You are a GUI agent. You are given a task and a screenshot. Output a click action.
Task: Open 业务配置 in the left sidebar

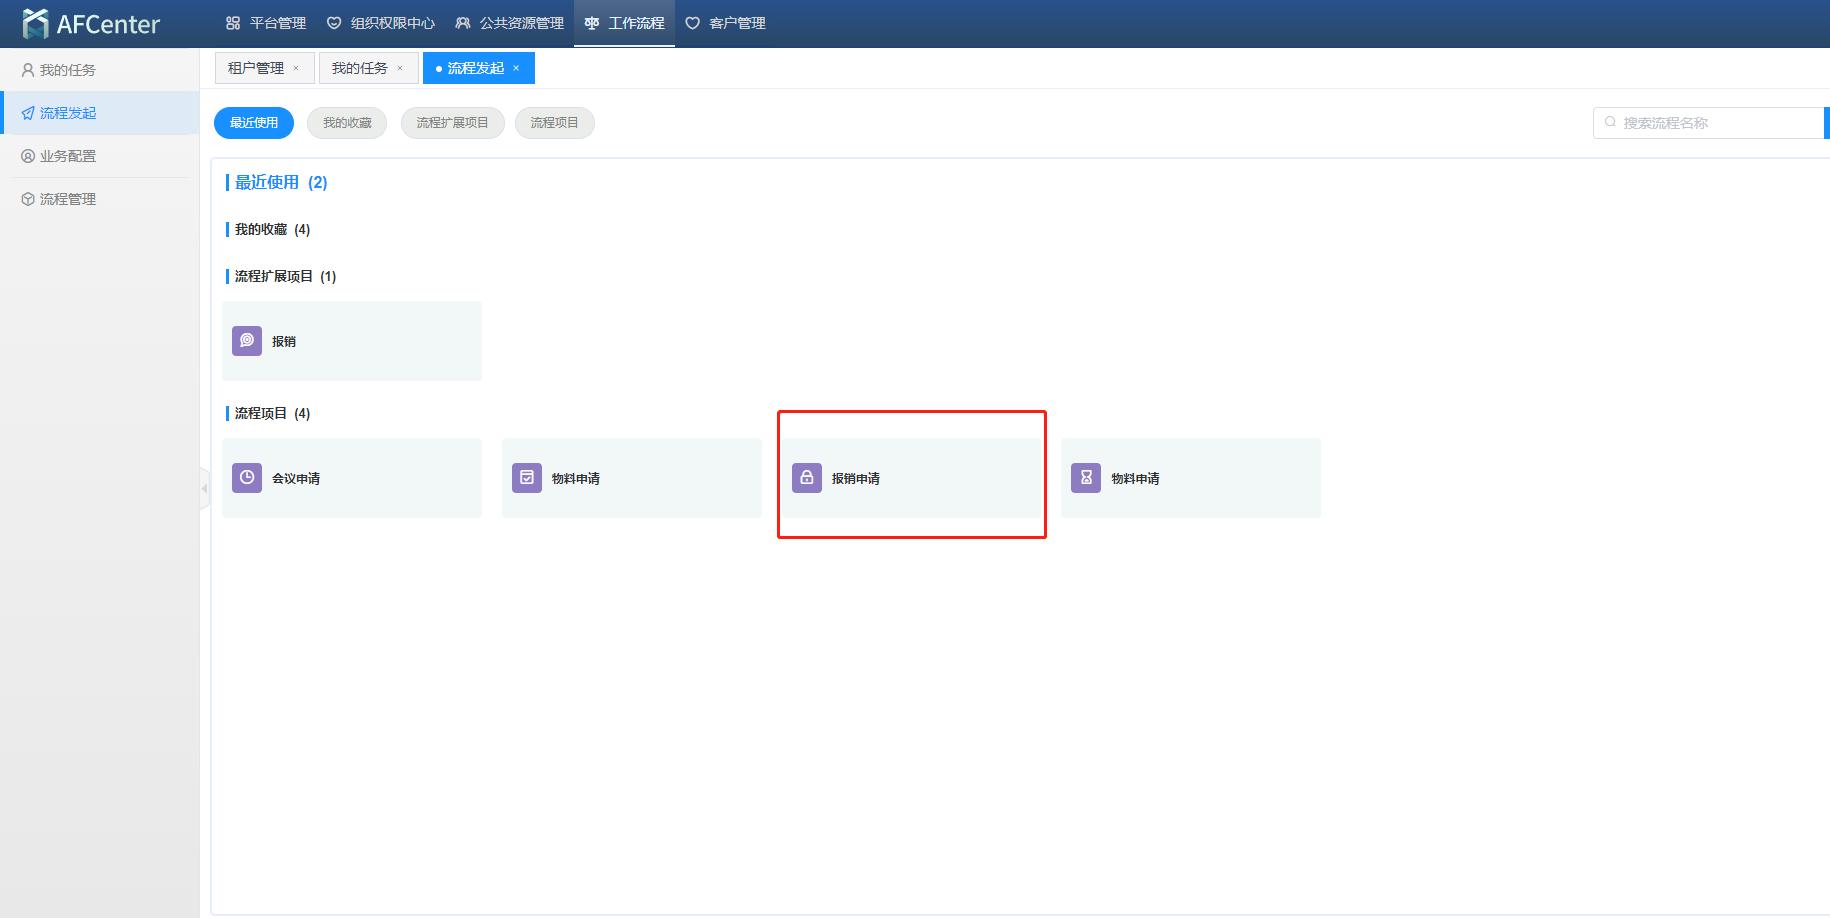[68, 156]
